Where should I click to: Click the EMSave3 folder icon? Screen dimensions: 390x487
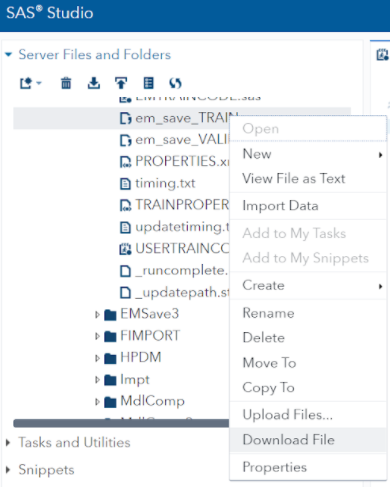point(110,315)
